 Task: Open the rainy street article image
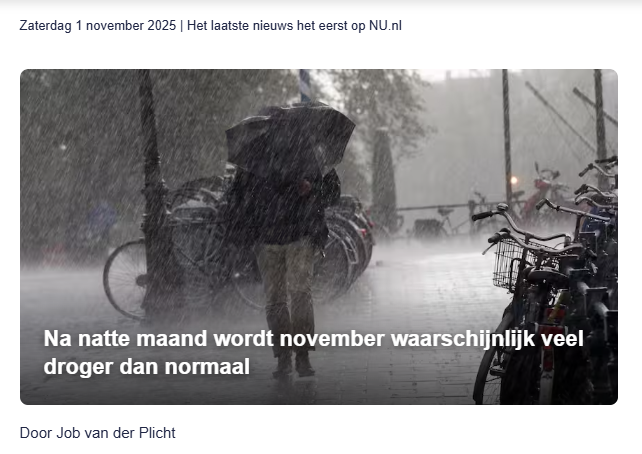319,237
